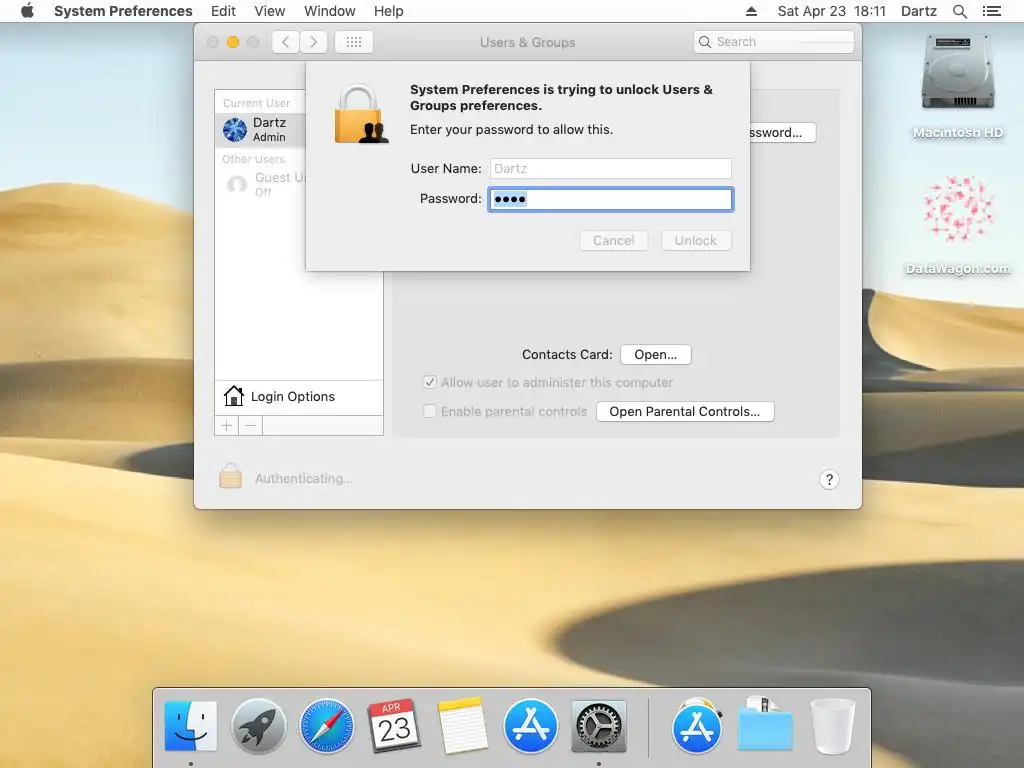Click Open Parental Controls button

685,411
